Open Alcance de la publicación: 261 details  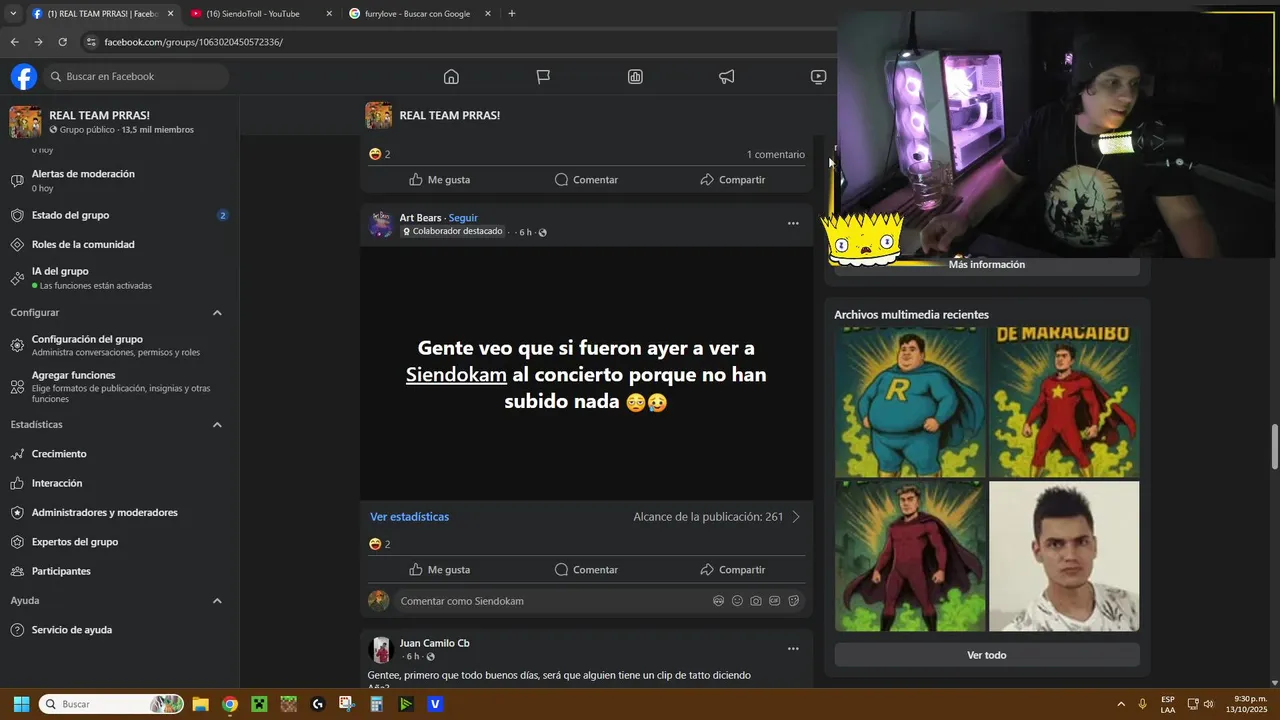click(717, 517)
